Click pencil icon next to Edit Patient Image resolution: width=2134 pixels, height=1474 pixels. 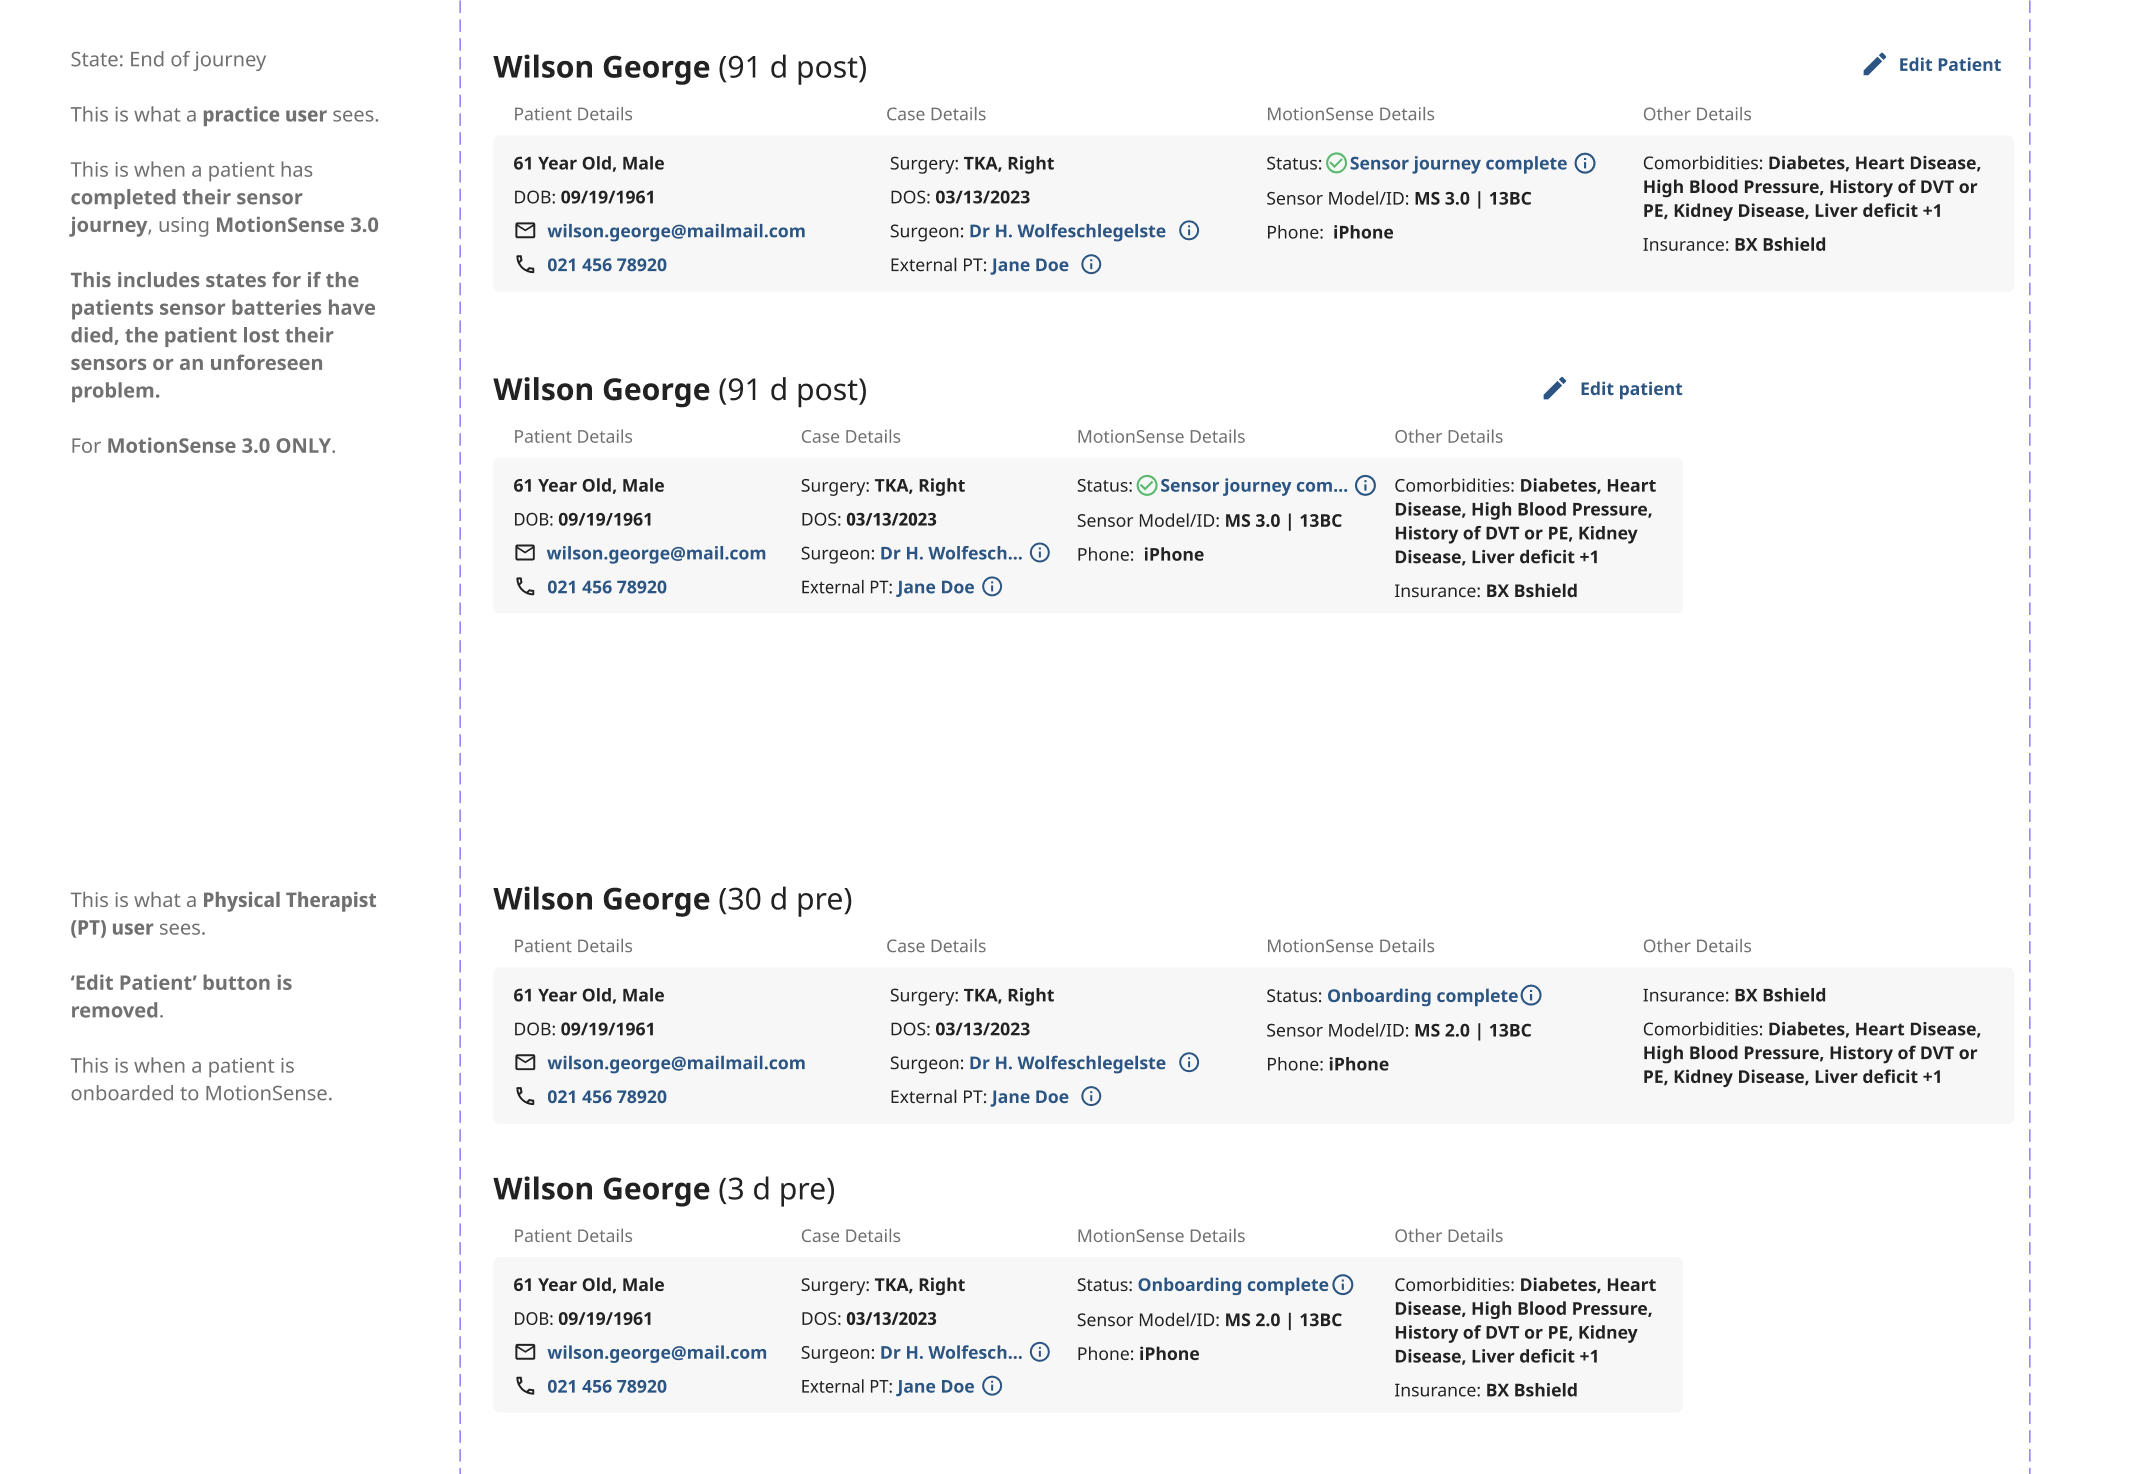[1874, 65]
